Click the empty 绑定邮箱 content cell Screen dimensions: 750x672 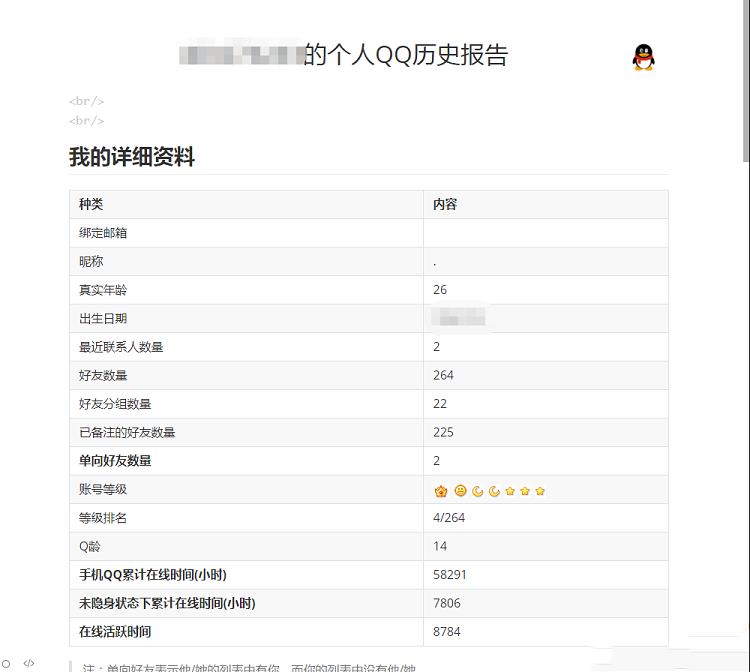[546, 233]
